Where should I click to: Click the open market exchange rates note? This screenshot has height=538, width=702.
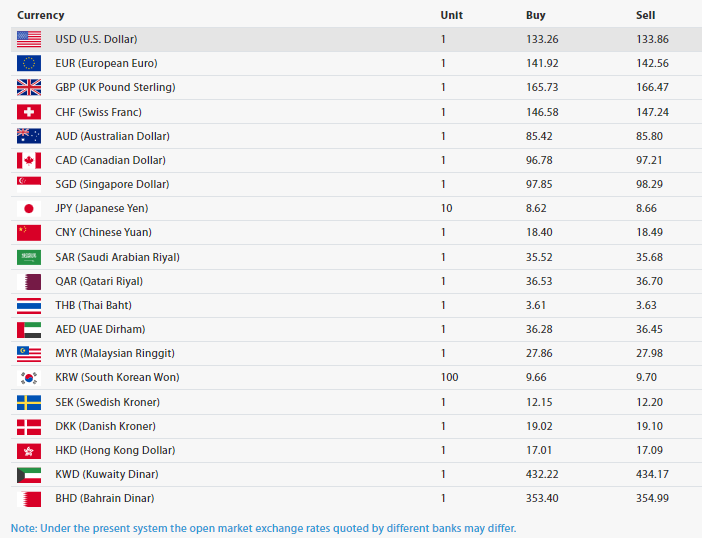click(264, 527)
